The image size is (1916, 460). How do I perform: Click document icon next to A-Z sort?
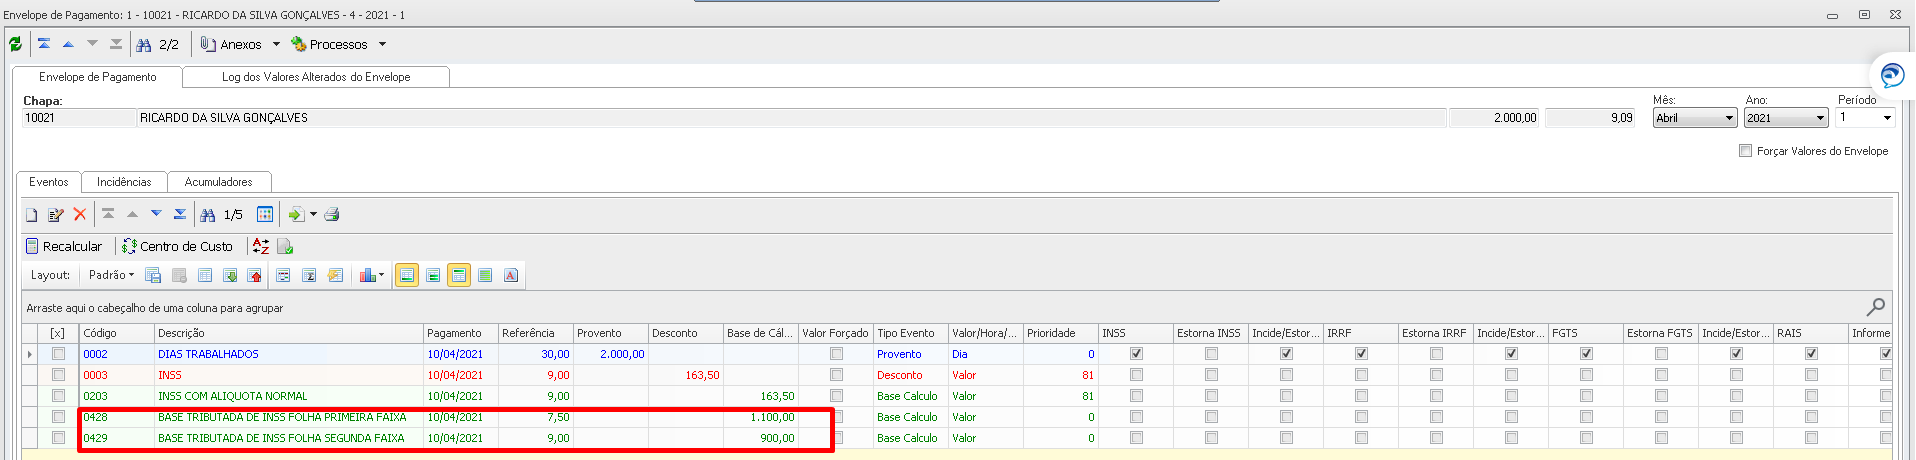[285, 246]
